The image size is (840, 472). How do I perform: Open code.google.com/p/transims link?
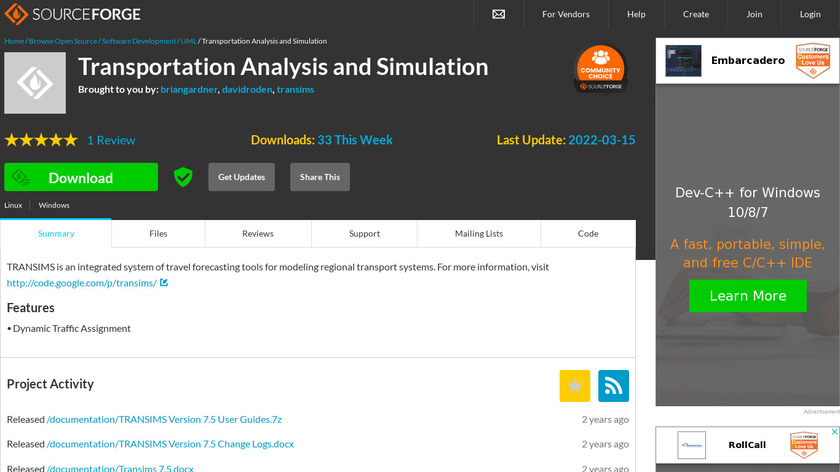pos(81,283)
